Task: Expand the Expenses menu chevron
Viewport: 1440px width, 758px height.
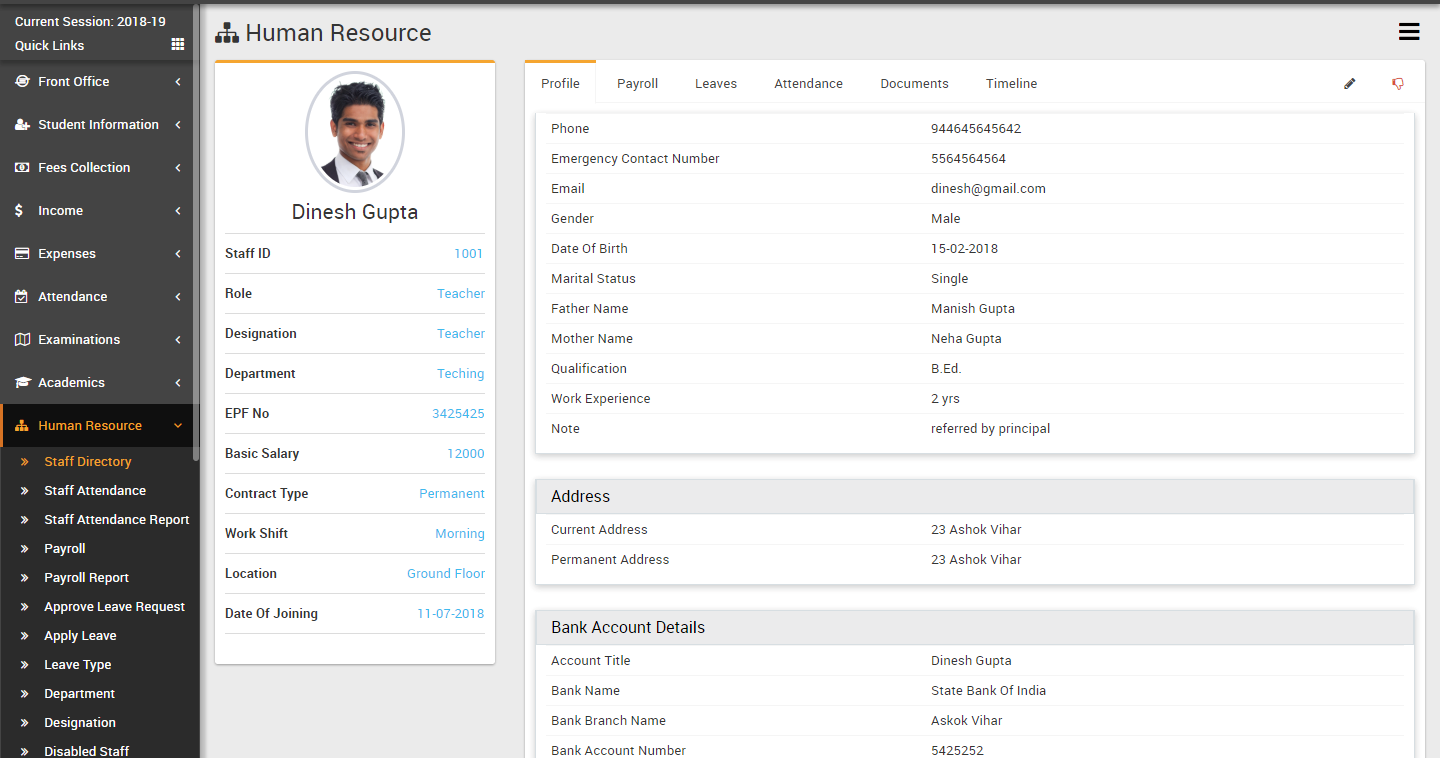Action: coord(178,254)
